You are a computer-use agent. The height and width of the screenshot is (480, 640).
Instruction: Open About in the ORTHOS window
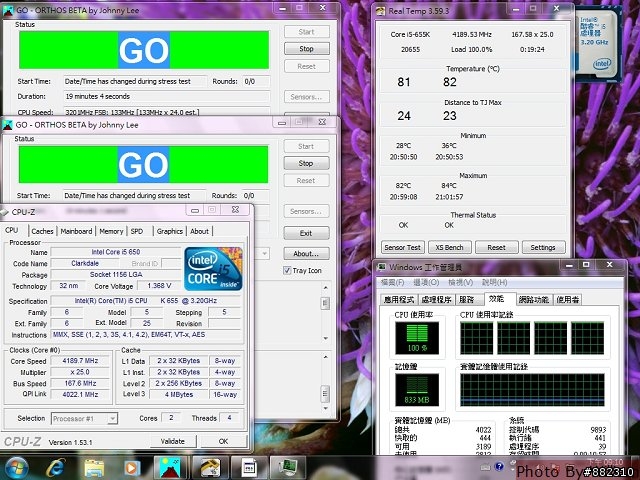coord(306,253)
